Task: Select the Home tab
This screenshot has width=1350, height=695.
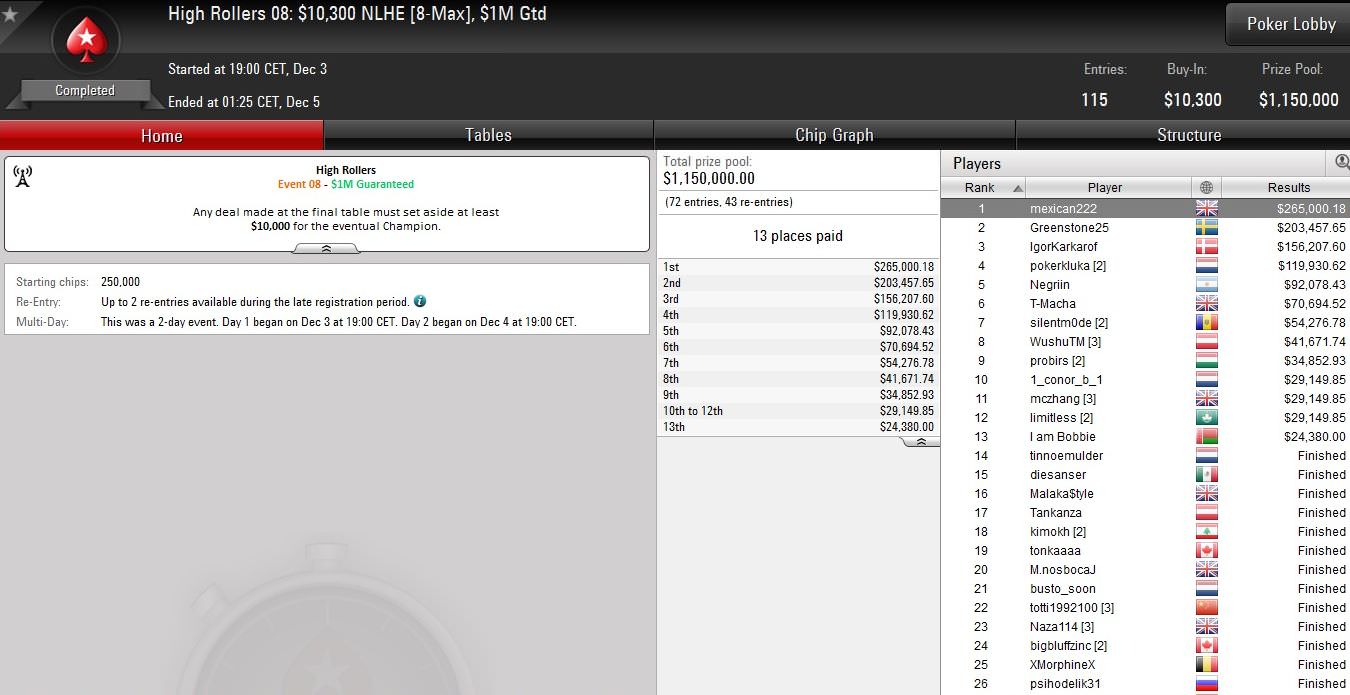Action: pyautogui.click(x=161, y=135)
